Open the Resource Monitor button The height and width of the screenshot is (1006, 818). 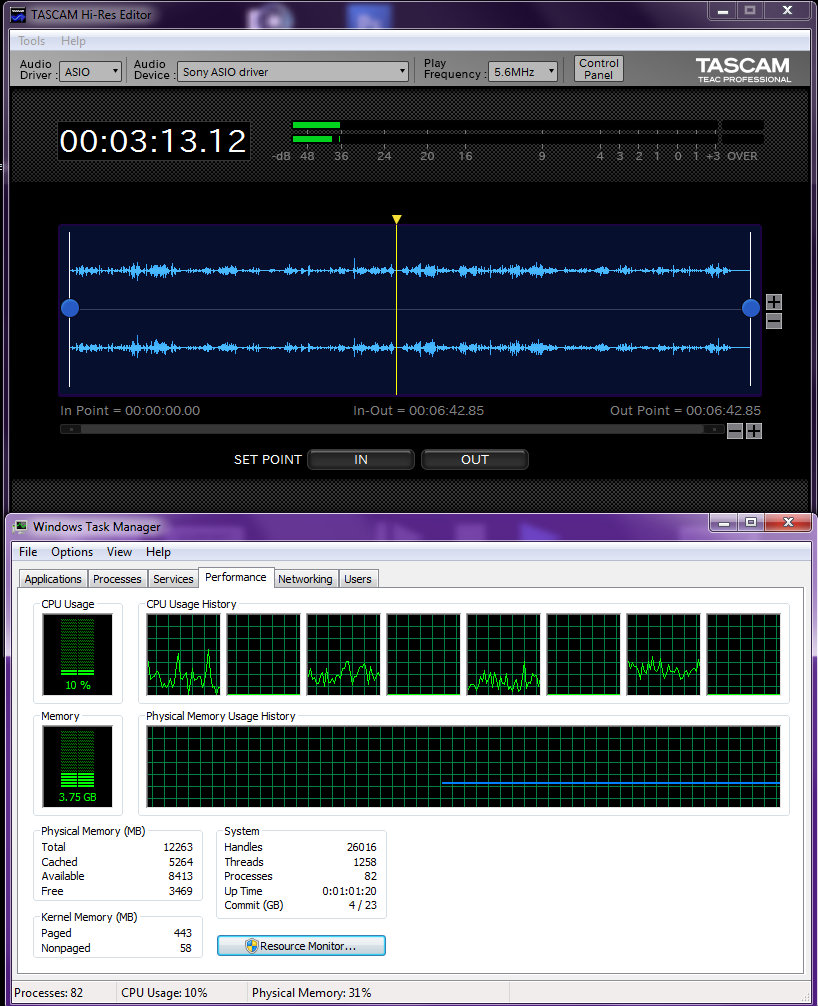(301, 946)
